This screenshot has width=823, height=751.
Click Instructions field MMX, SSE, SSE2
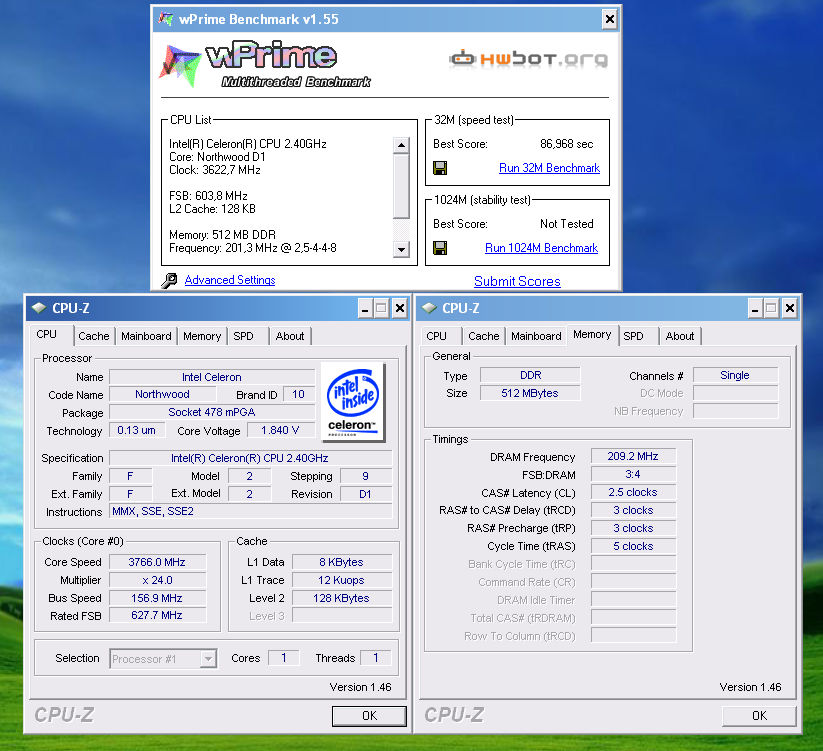(250, 511)
